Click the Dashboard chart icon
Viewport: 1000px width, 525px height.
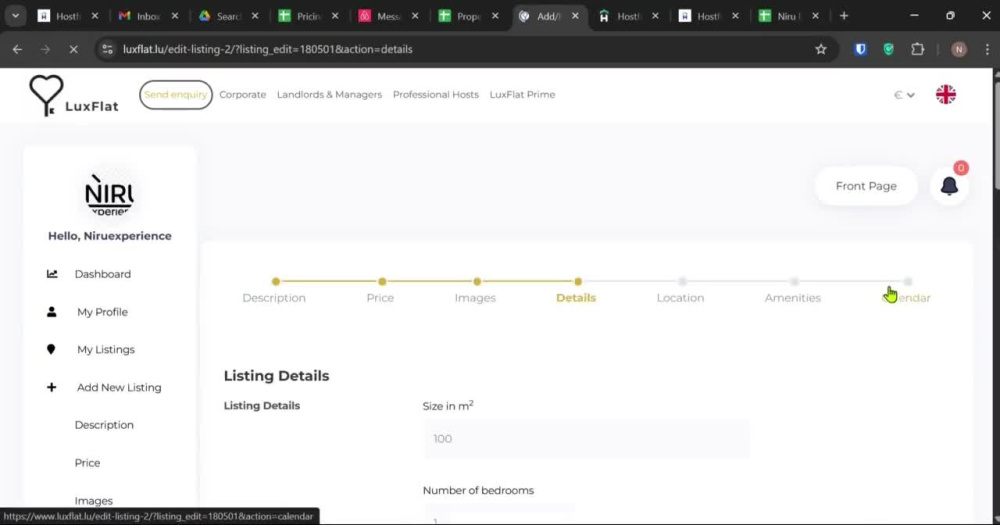click(52, 274)
